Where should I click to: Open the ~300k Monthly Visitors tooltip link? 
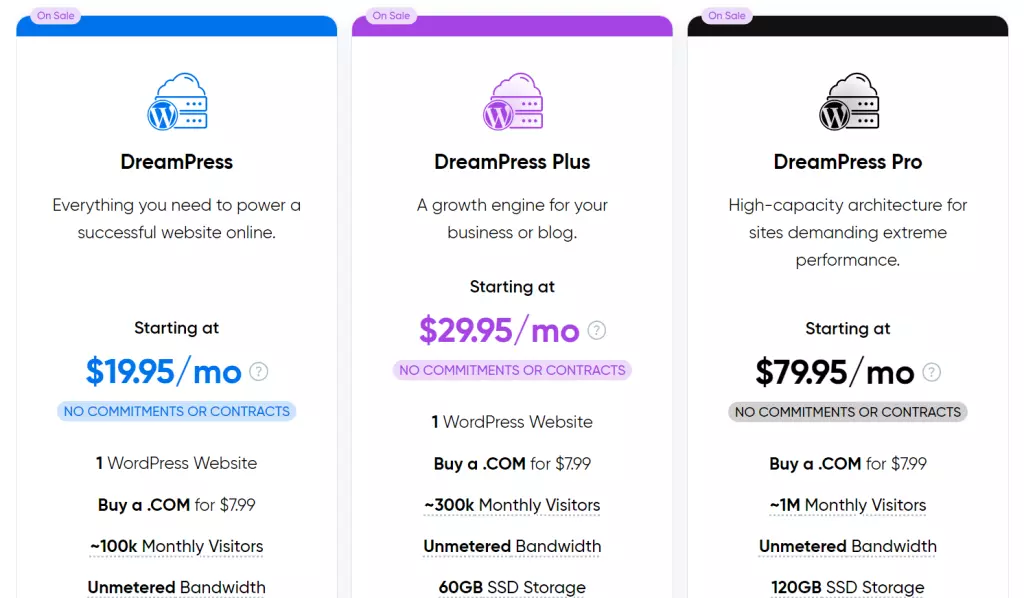pyautogui.click(x=512, y=505)
